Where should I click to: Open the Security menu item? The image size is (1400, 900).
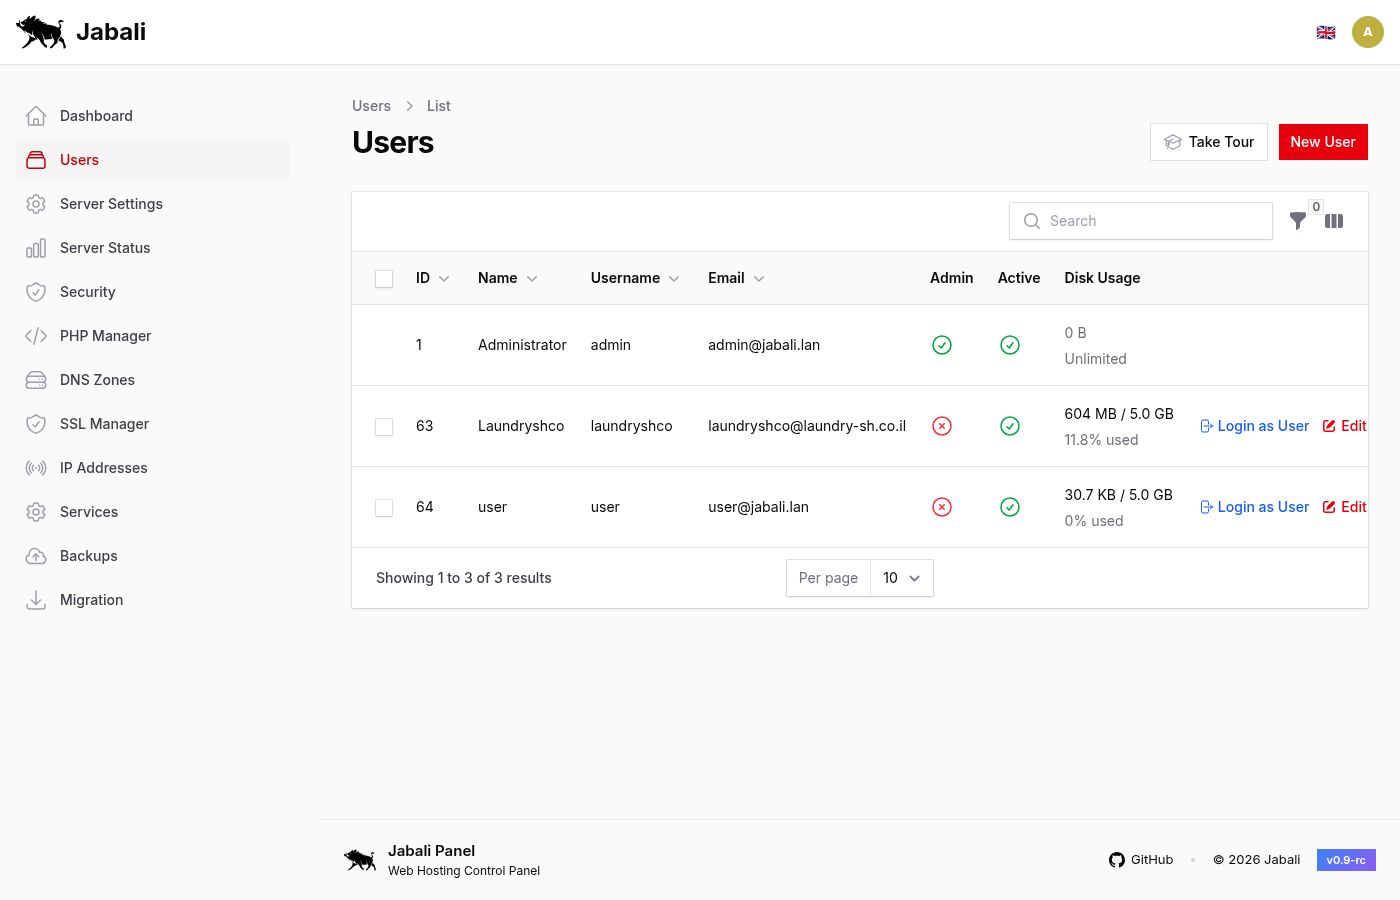tap(89, 291)
